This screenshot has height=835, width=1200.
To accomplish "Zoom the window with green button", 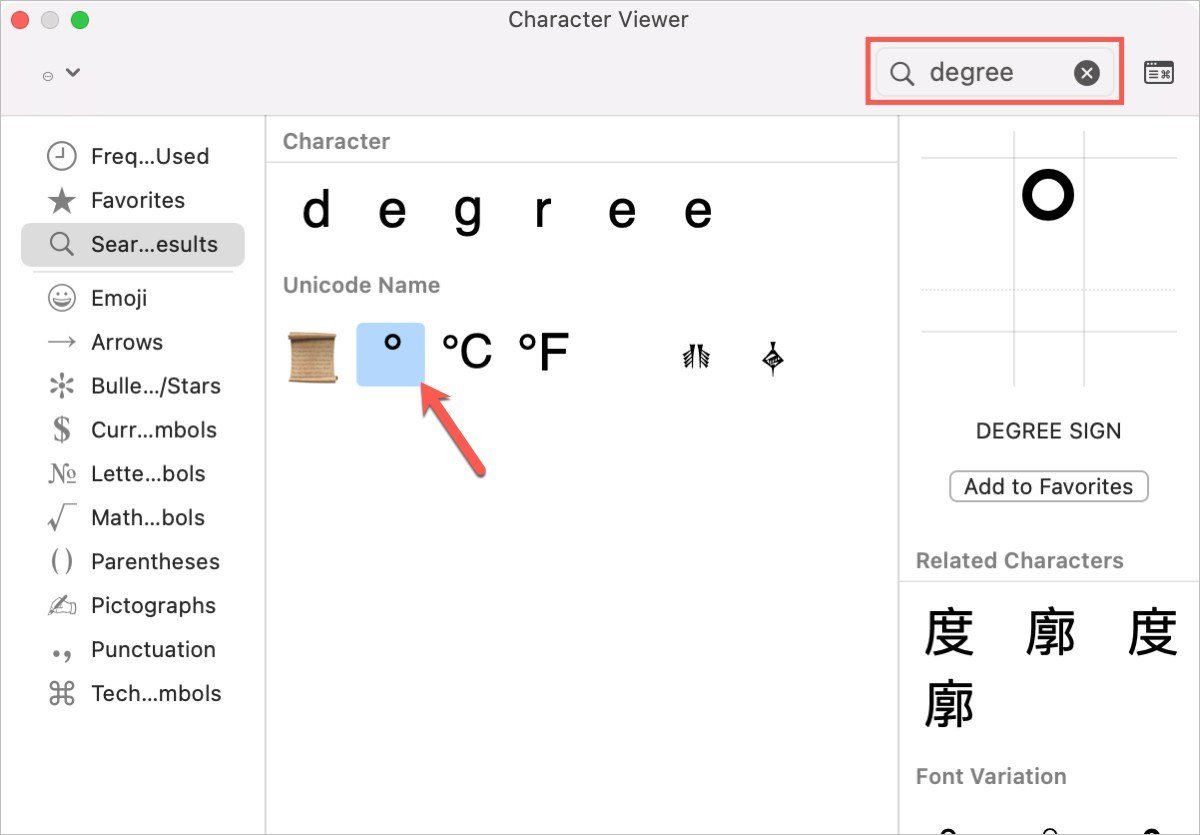I will click(80, 20).
